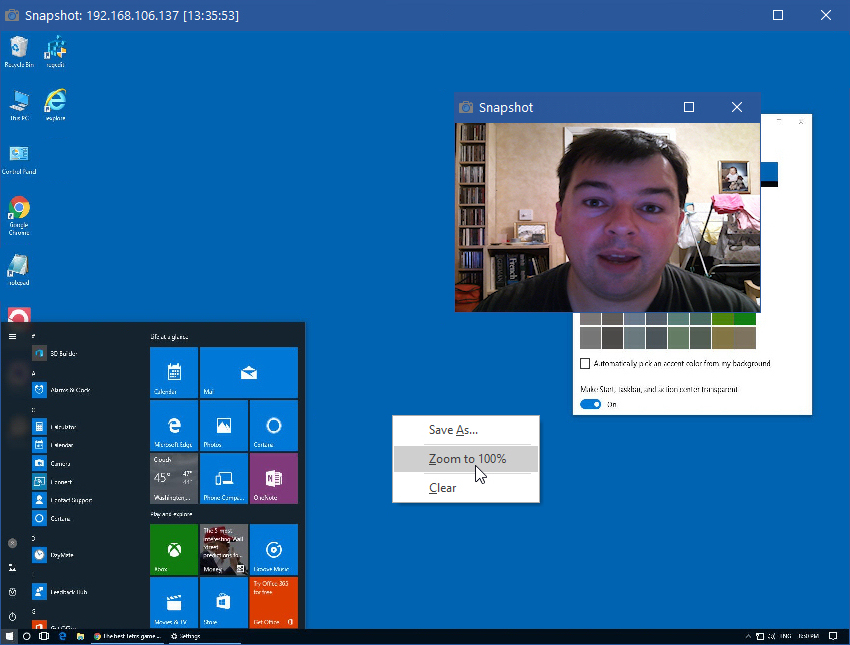Expand the Snapshot camera window to maximize

click(x=689, y=107)
